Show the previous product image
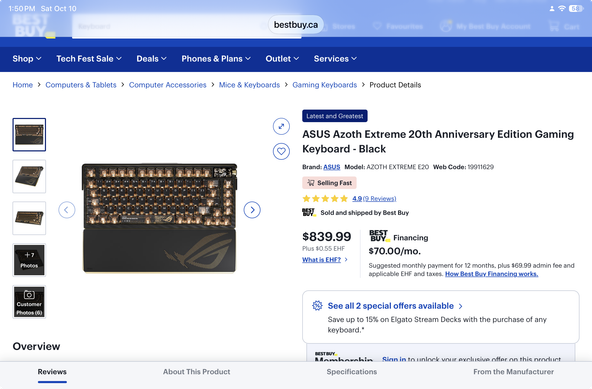 (67, 210)
